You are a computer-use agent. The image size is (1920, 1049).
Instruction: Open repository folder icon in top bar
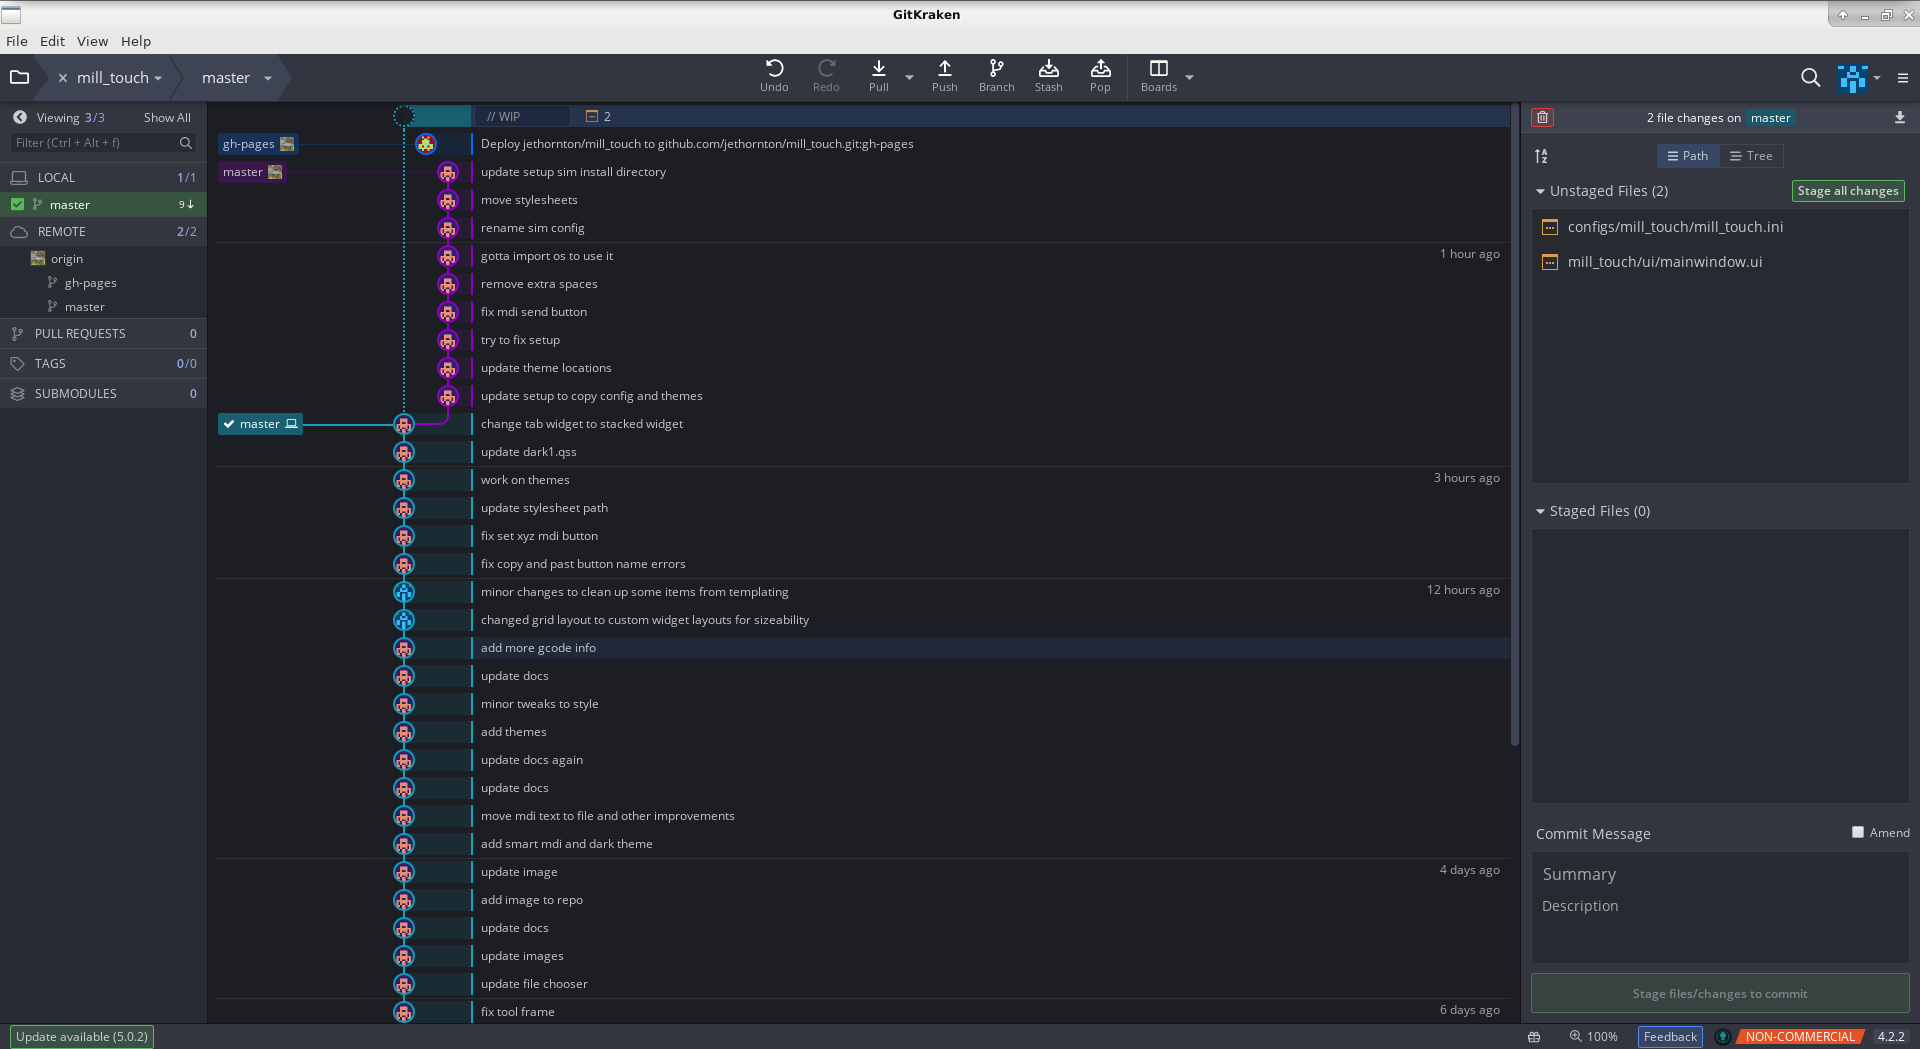click(19, 77)
